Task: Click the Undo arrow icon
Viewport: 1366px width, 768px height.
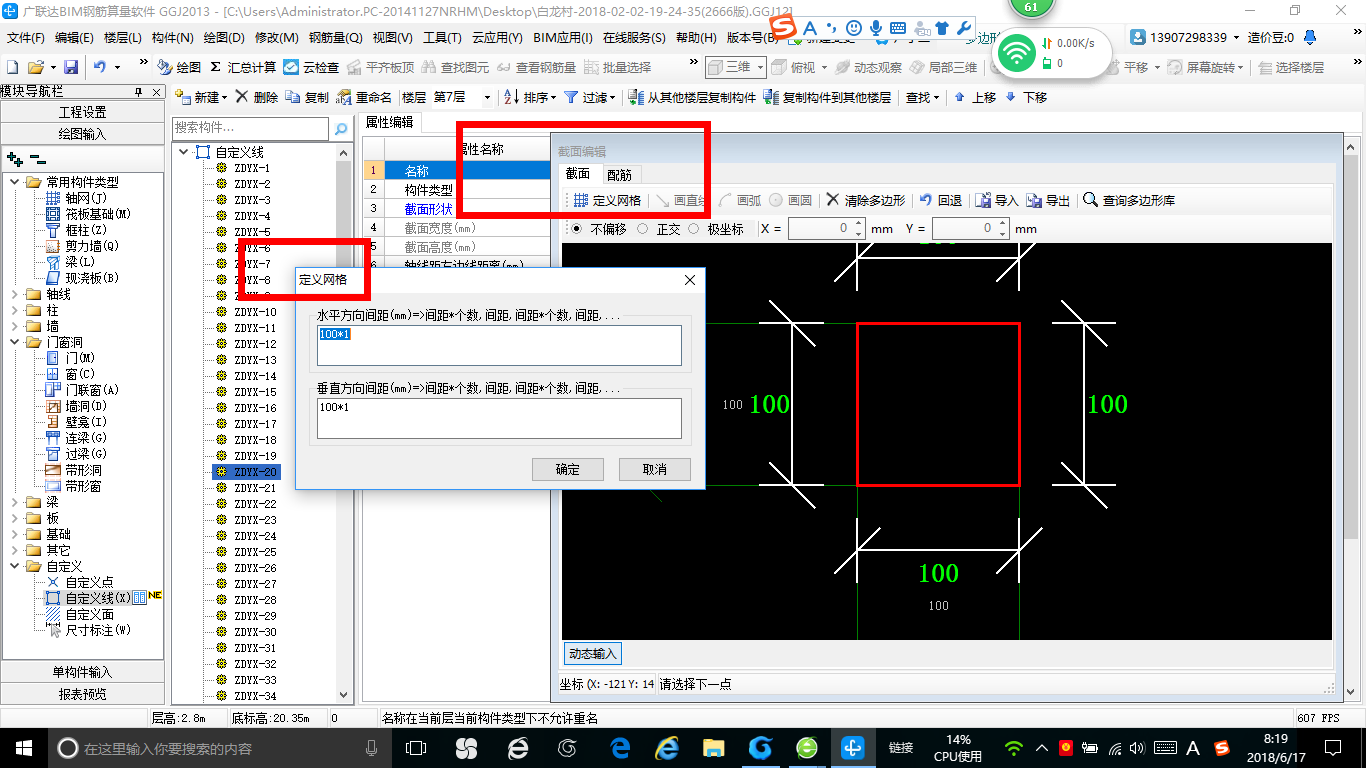Action: point(100,67)
